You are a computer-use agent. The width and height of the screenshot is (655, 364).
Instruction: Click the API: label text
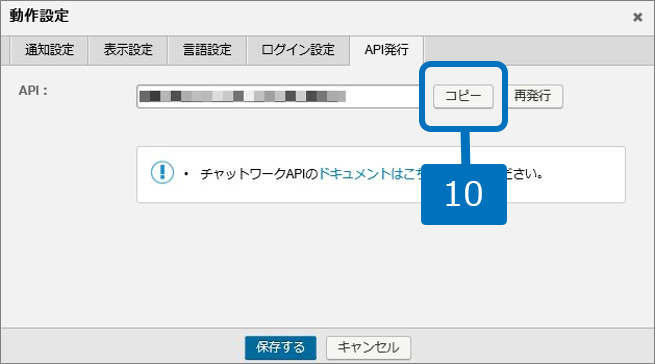click(x=33, y=90)
